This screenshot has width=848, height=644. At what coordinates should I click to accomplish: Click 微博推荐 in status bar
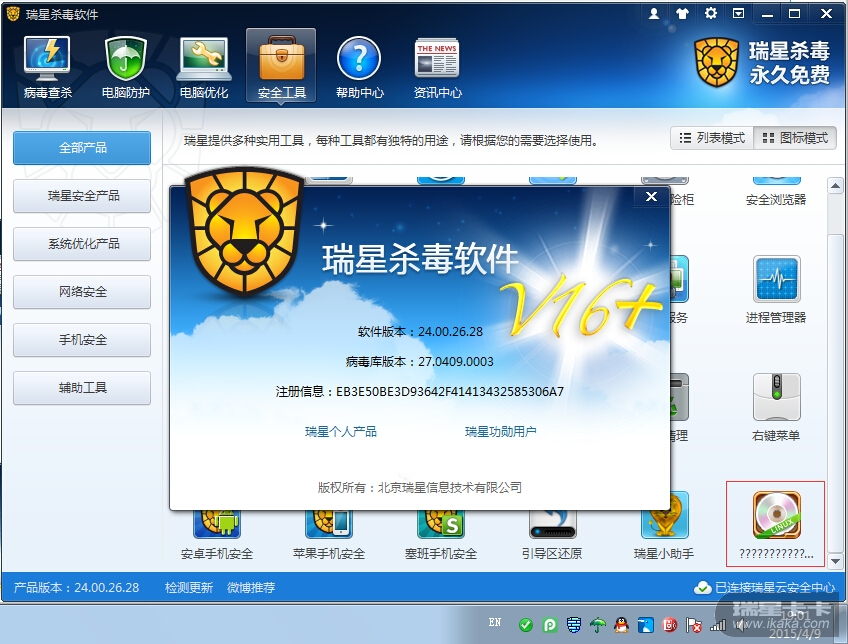click(251, 587)
